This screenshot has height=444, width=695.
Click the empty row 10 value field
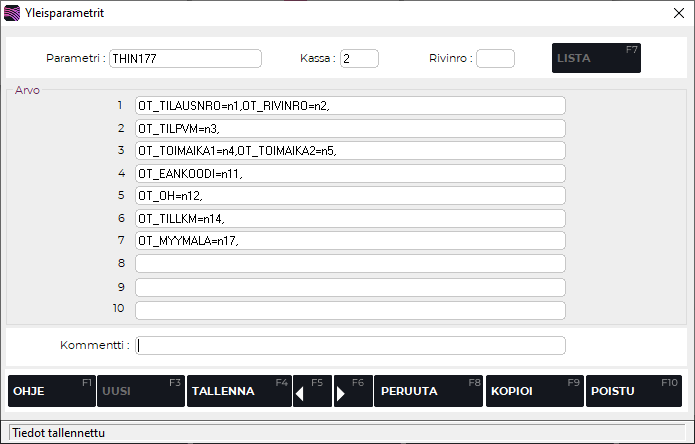(x=350, y=310)
